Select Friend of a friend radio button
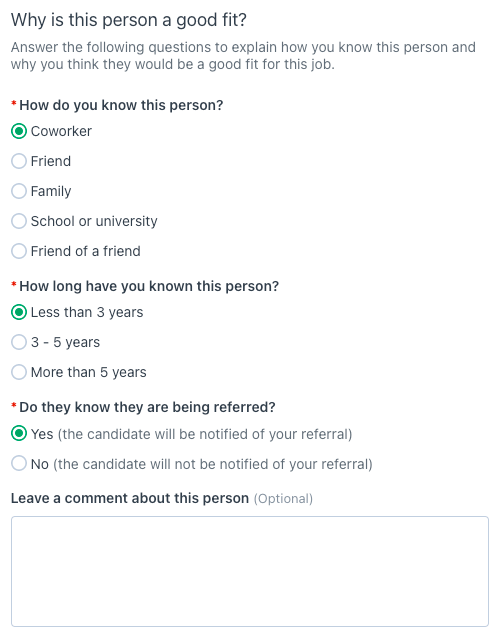The image size is (499, 638). tap(19, 251)
